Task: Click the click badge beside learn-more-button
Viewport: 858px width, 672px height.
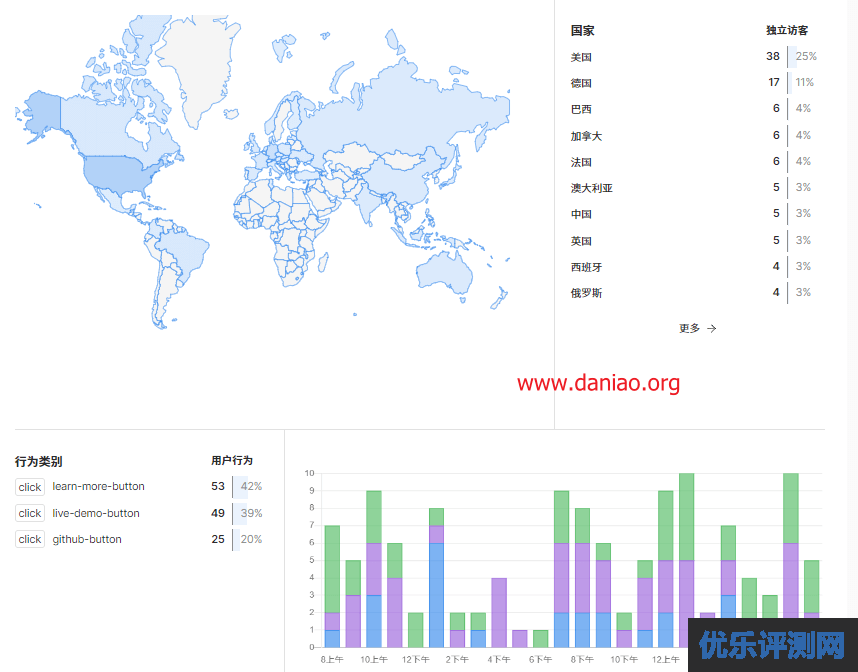Action: click(30, 487)
